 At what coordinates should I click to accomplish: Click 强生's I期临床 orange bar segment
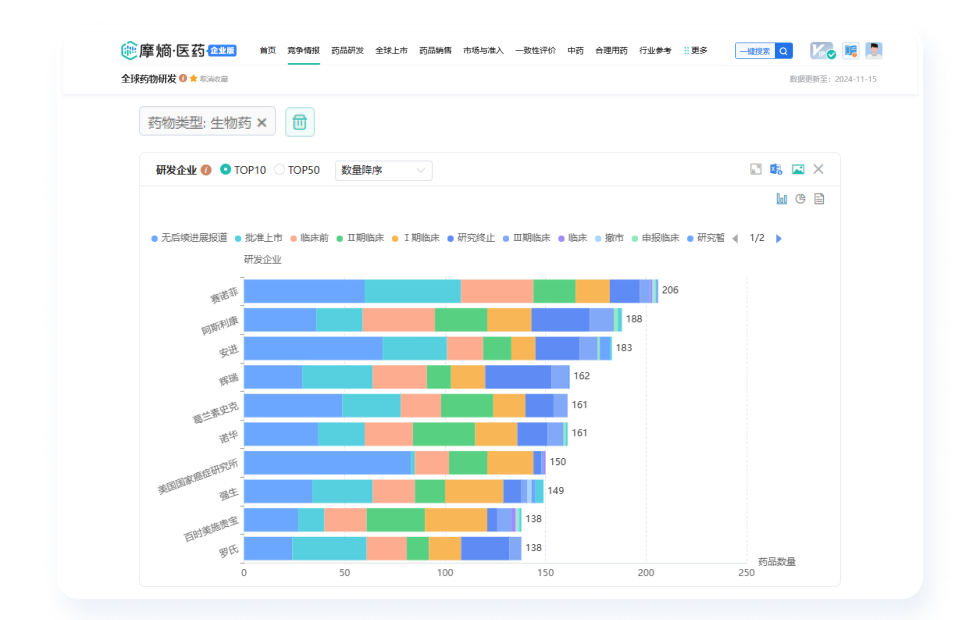pos(474,491)
